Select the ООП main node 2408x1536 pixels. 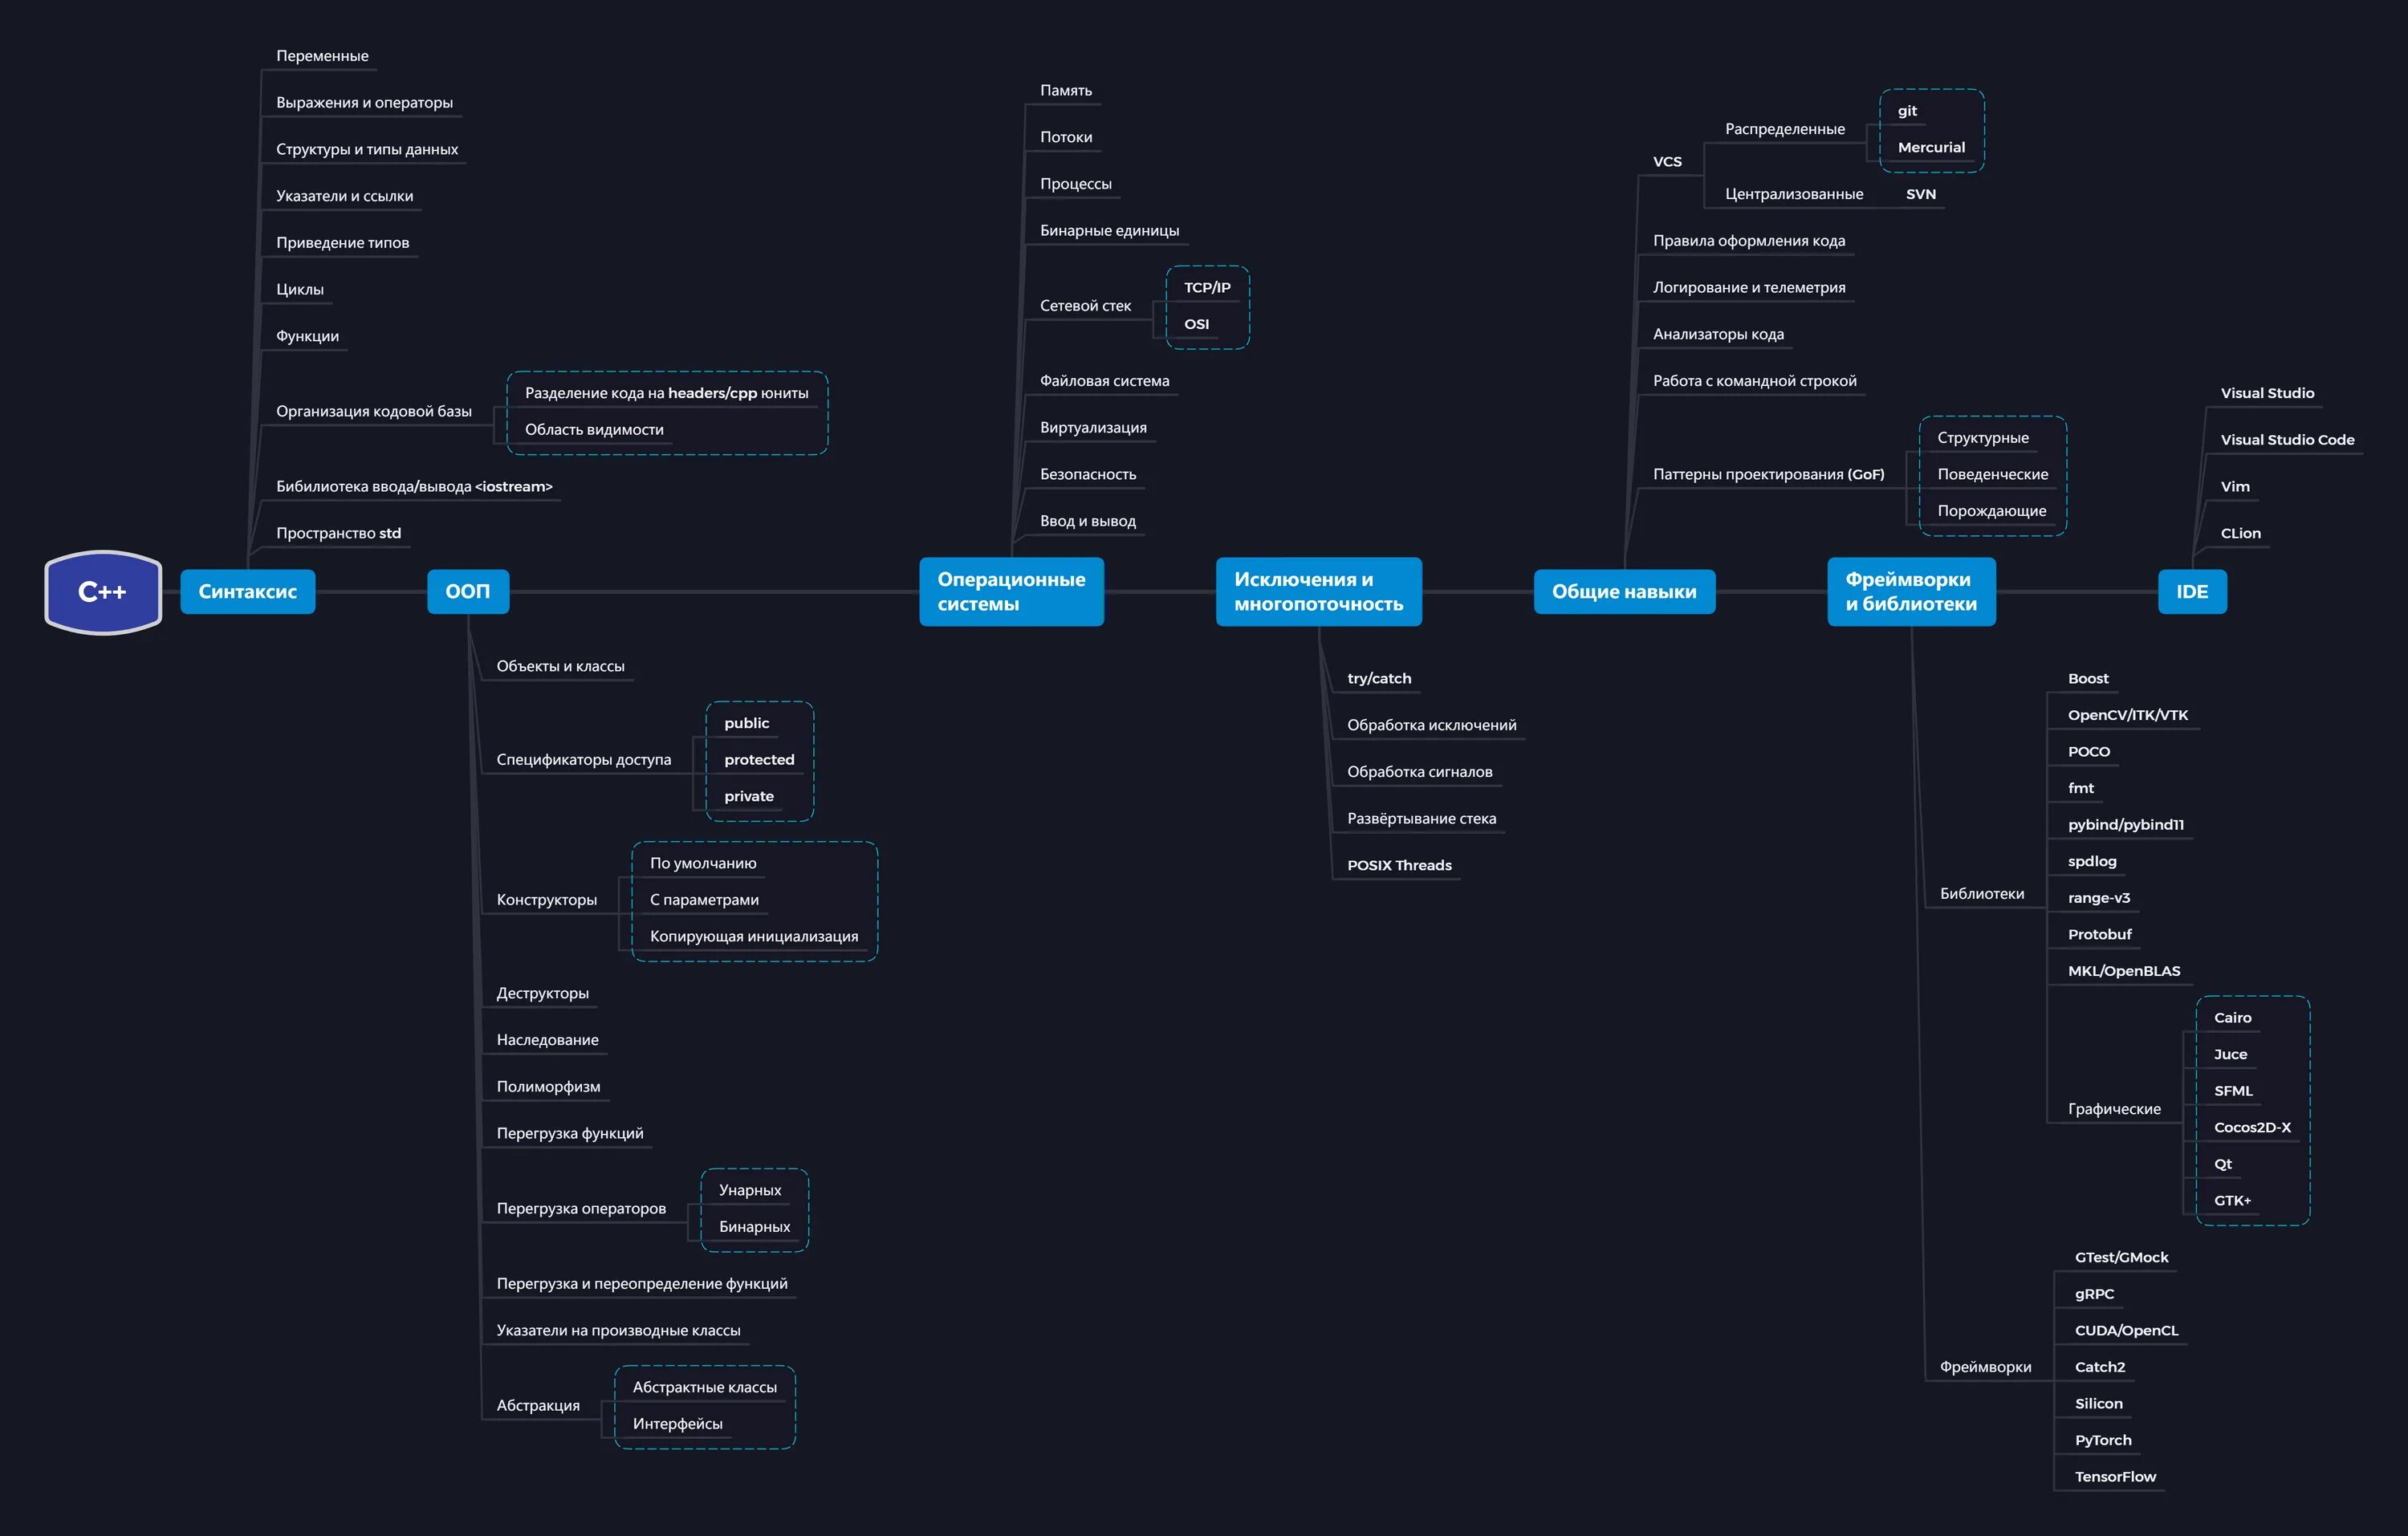pyautogui.click(x=468, y=592)
